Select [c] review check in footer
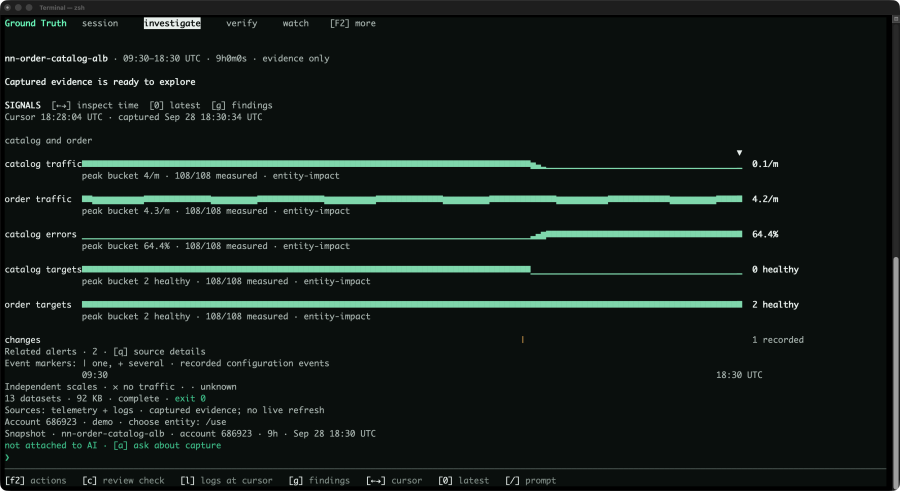This screenshot has height=491, width=900. click(123, 481)
